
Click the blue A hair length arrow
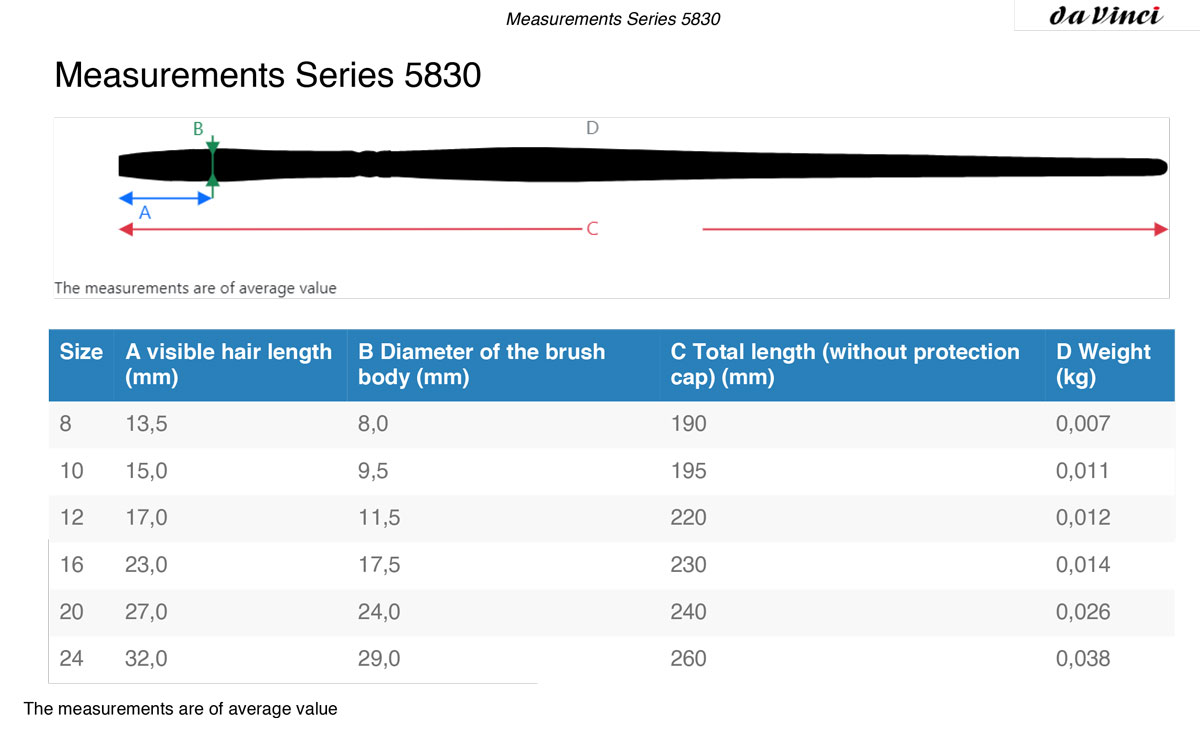165,197
